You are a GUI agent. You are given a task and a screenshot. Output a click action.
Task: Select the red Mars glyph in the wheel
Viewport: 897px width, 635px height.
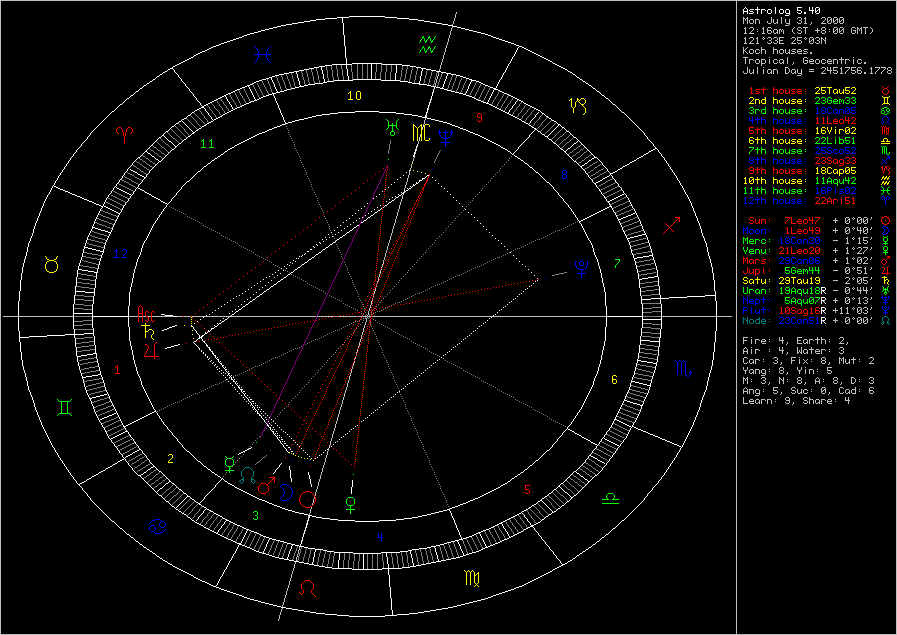(x=266, y=486)
